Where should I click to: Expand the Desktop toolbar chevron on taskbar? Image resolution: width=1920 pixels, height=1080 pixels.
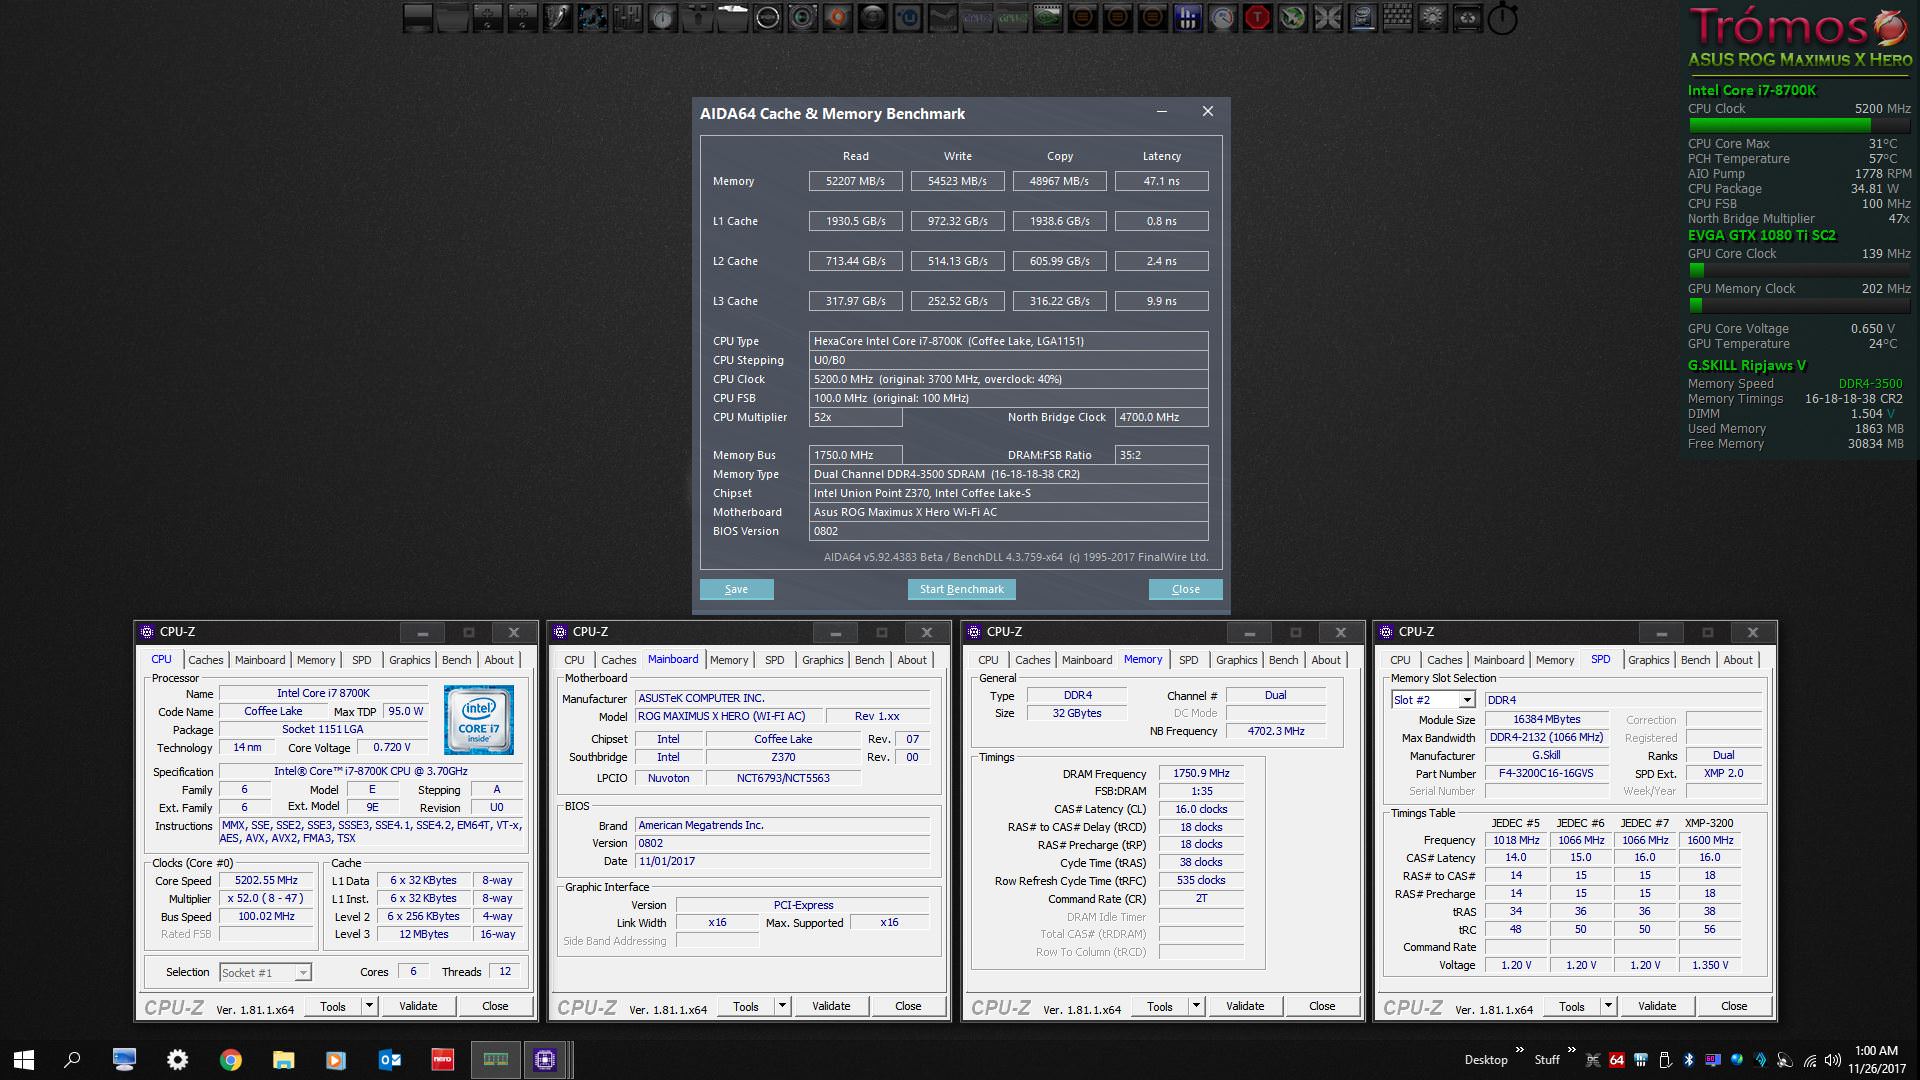click(1520, 1049)
